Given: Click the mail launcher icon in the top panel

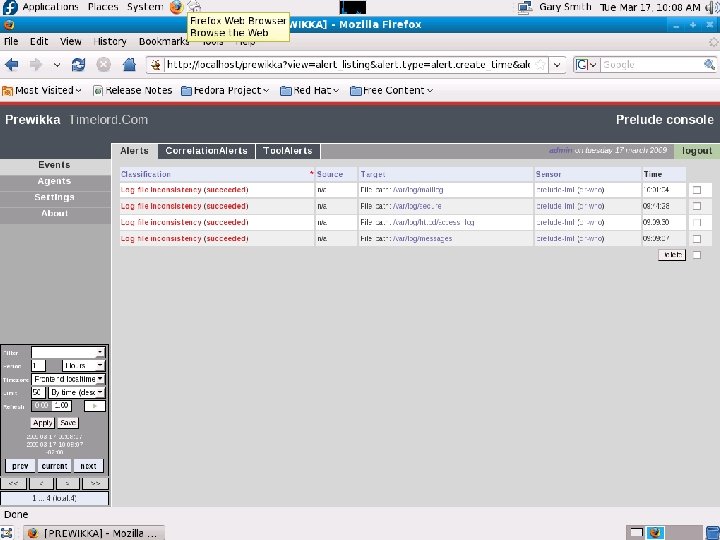Looking at the screenshot, I should click(x=195, y=6).
